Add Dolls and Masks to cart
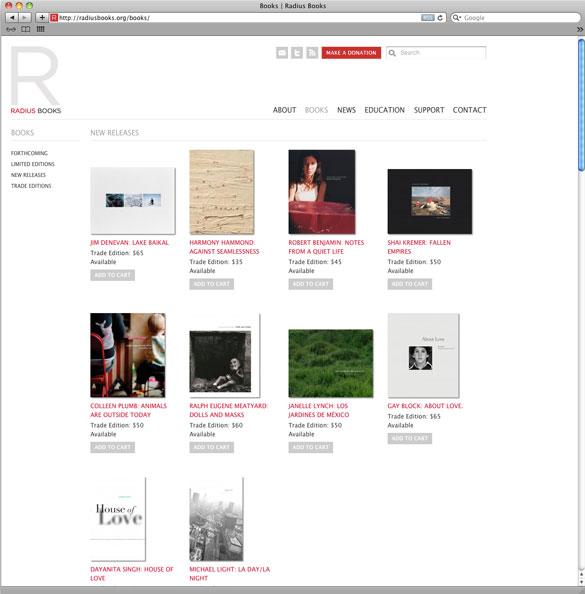This screenshot has height=594, width=585. coord(211,447)
